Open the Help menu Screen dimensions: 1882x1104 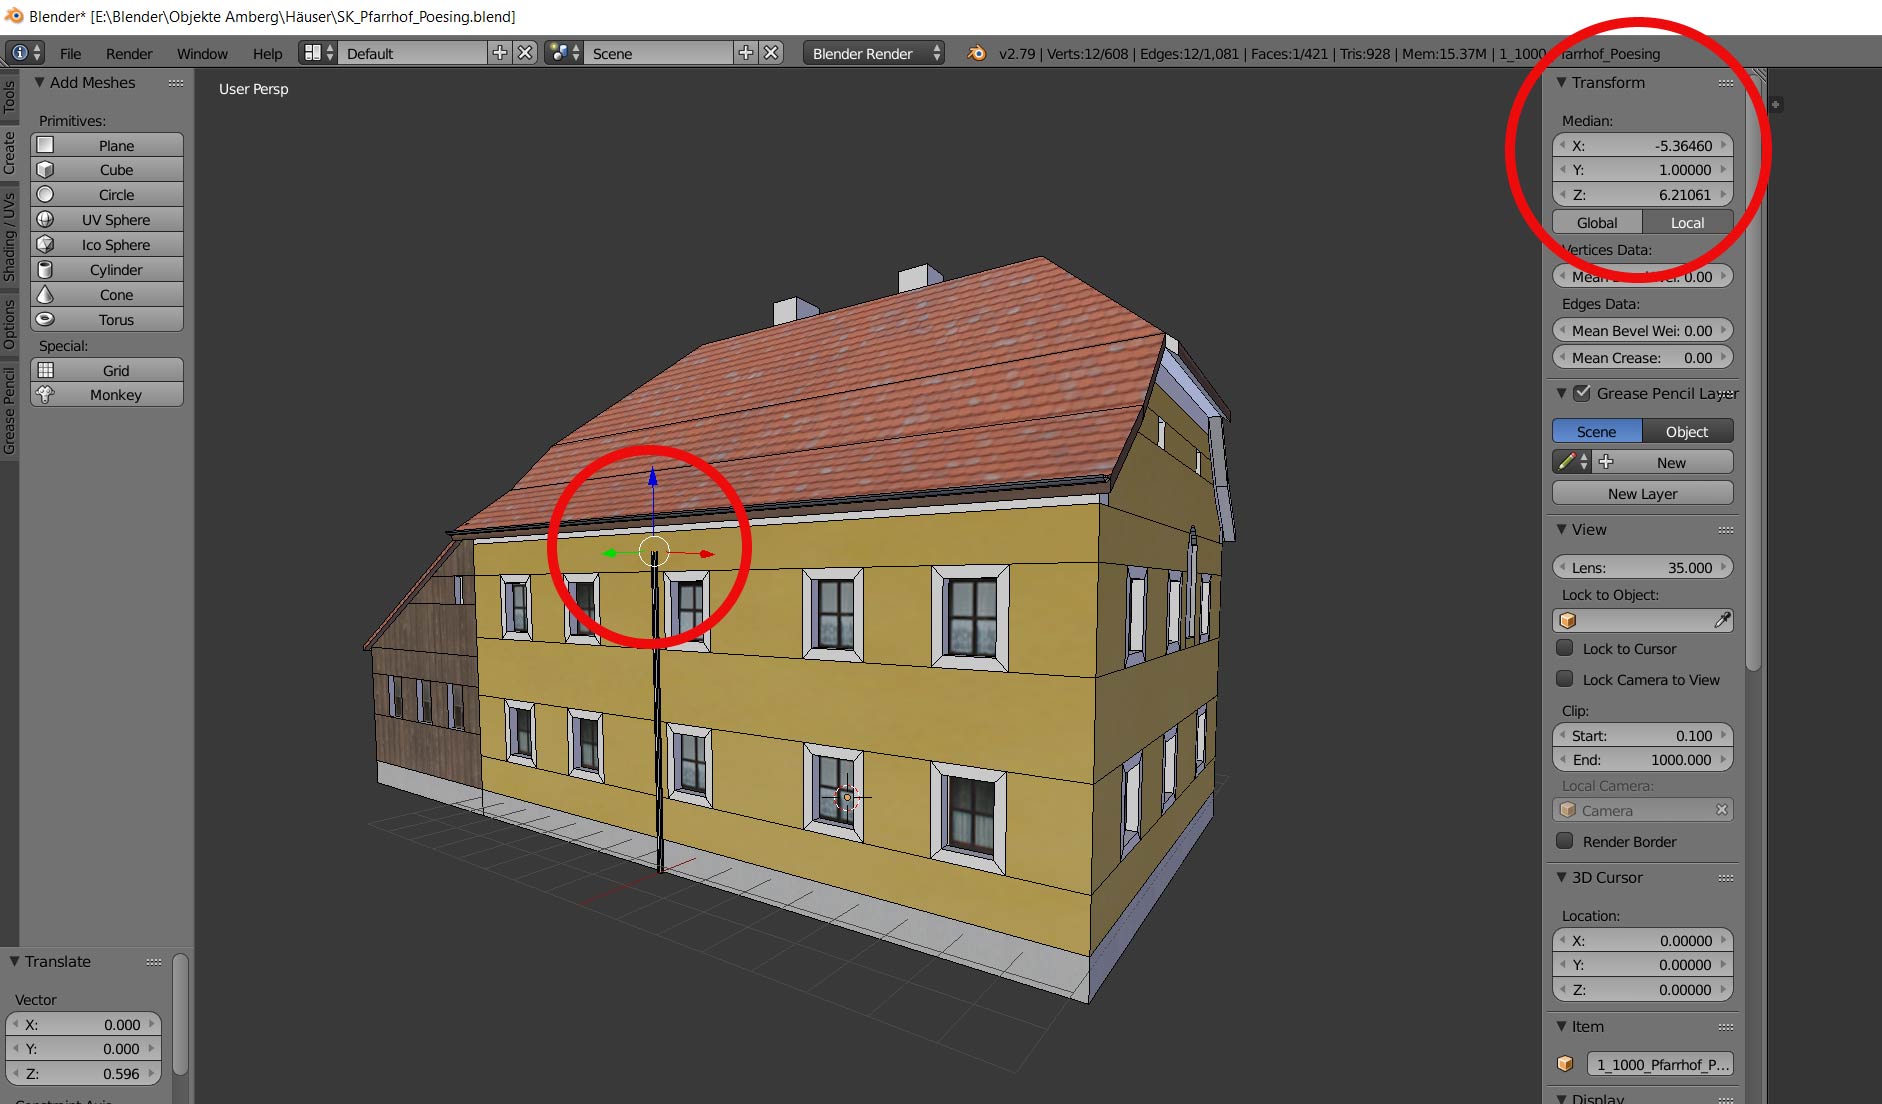[x=267, y=53]
